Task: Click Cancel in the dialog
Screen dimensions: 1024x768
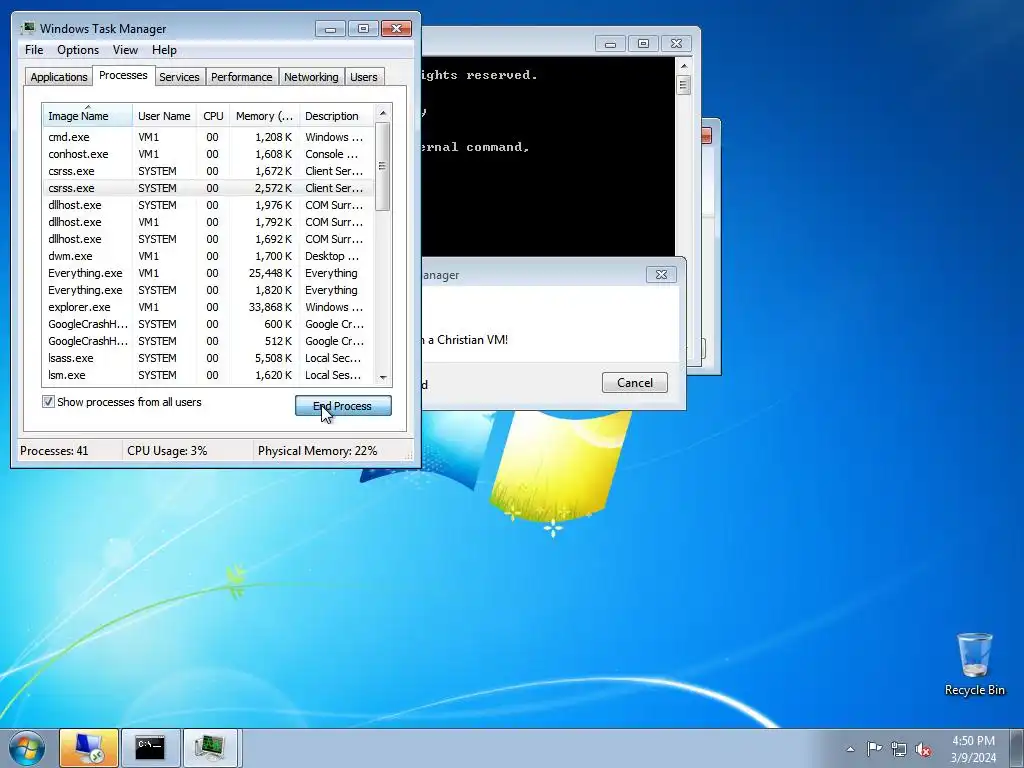Action: (x=635, y=383)
